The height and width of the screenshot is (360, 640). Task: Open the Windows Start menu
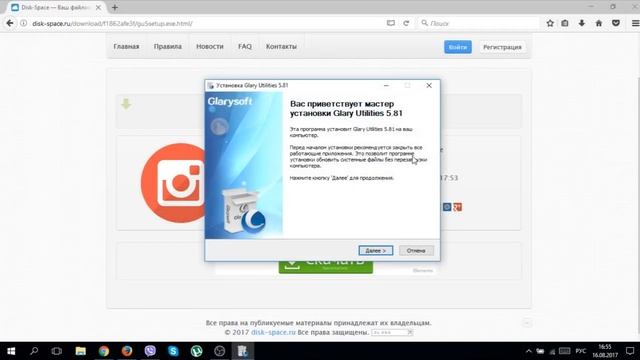coord(11,351)
